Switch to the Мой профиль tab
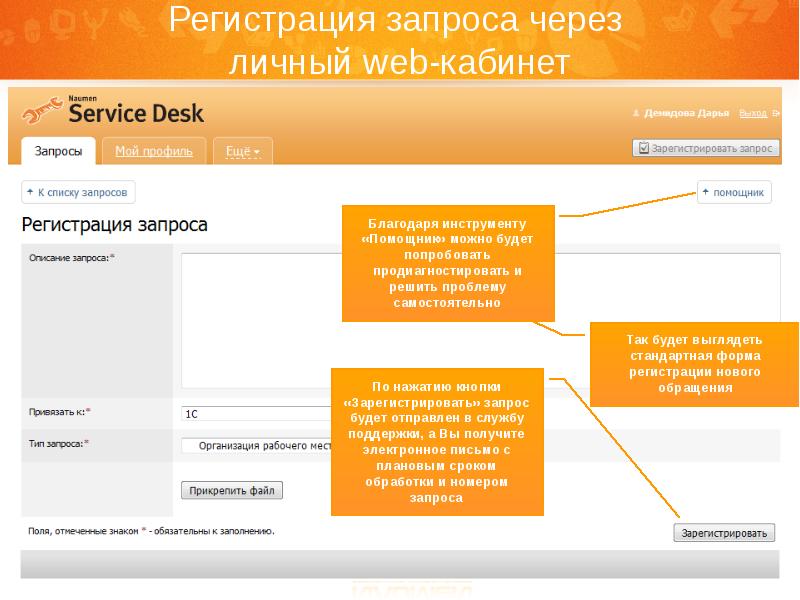Image resolution: width=800 pixels, height=600 pixels. point(153,151)
